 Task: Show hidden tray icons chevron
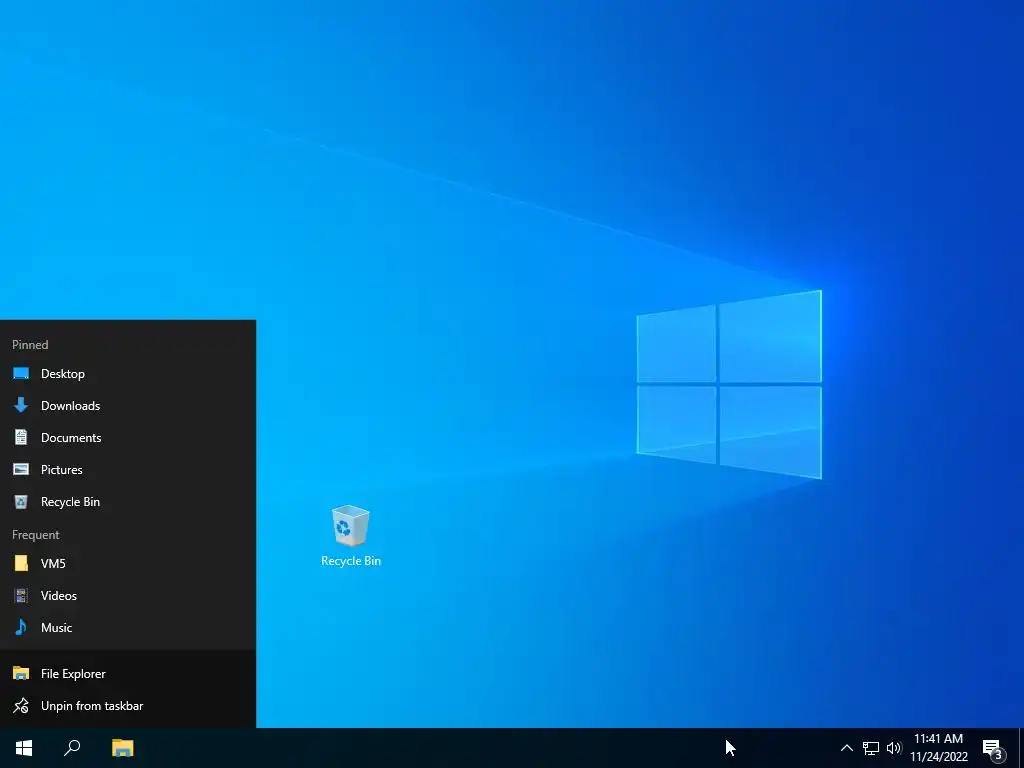coord(846,748)
